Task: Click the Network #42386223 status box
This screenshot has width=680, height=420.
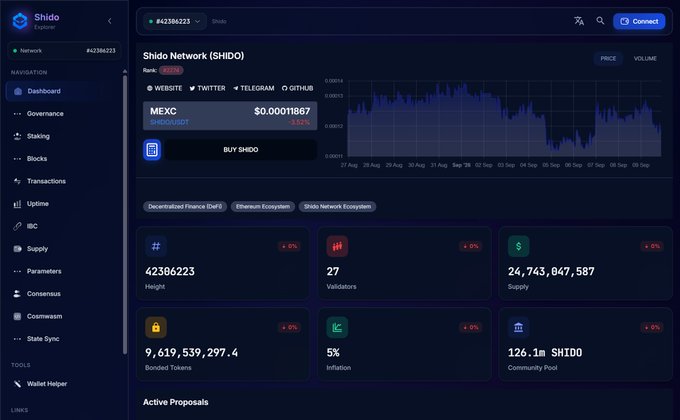Action: [64, 51]
